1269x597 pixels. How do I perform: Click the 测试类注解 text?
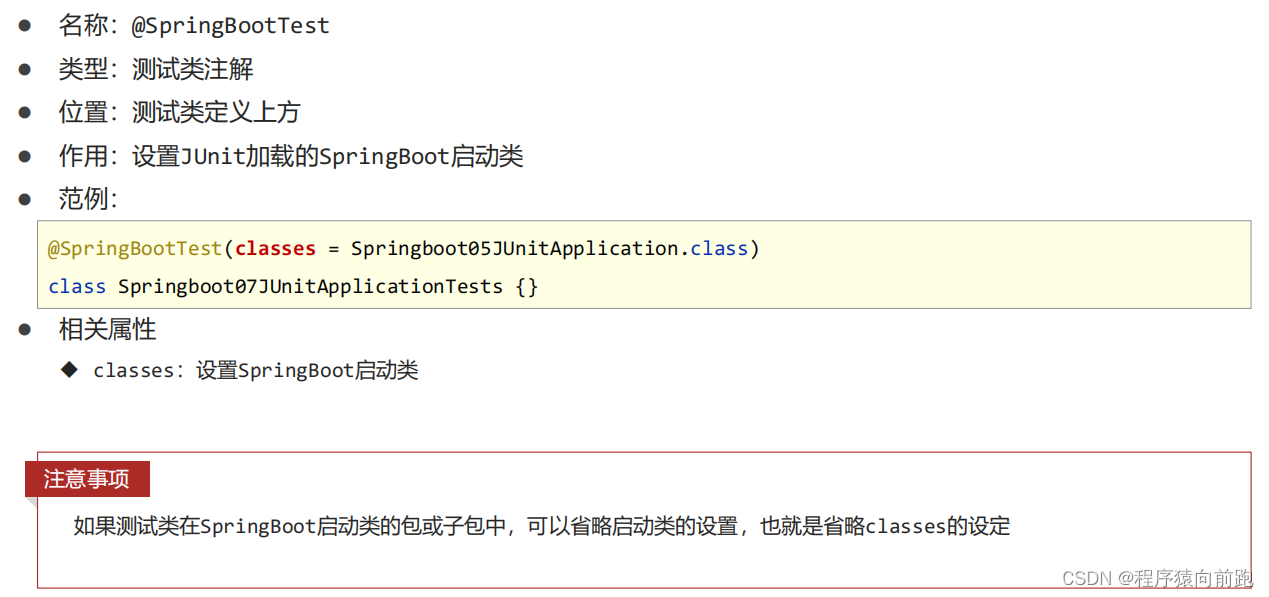point(192,69)
